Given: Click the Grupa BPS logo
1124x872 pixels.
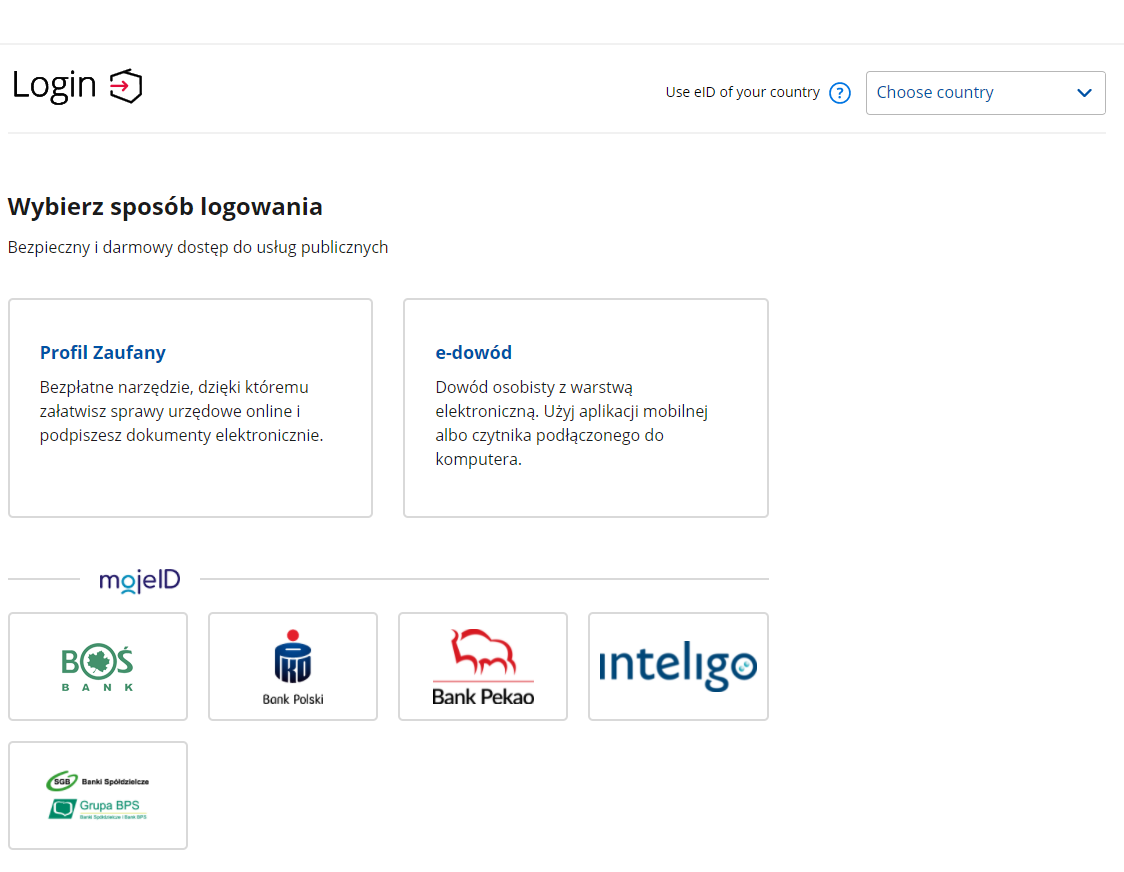Looking at the screenshot, I should [x=98, y=808].
